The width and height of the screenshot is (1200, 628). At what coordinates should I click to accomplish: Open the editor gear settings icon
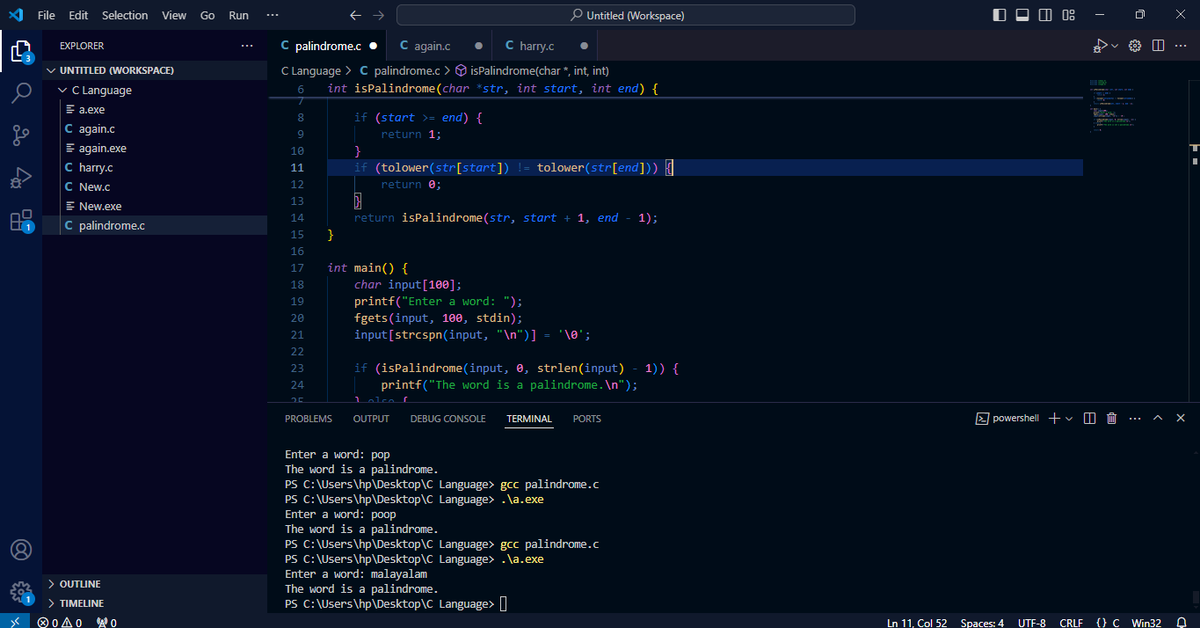pos(1135,46)
